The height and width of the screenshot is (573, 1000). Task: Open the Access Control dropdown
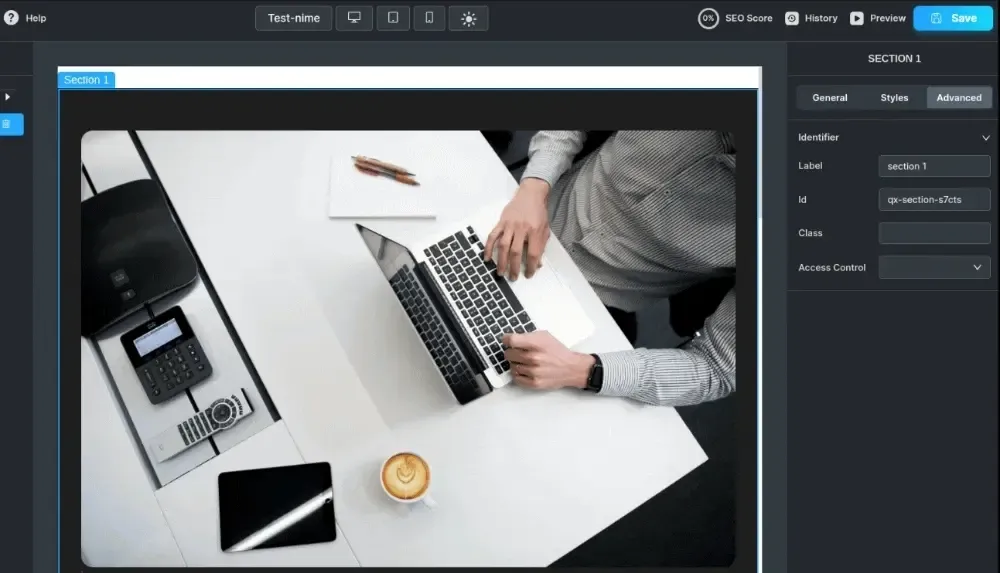point(934,267)
